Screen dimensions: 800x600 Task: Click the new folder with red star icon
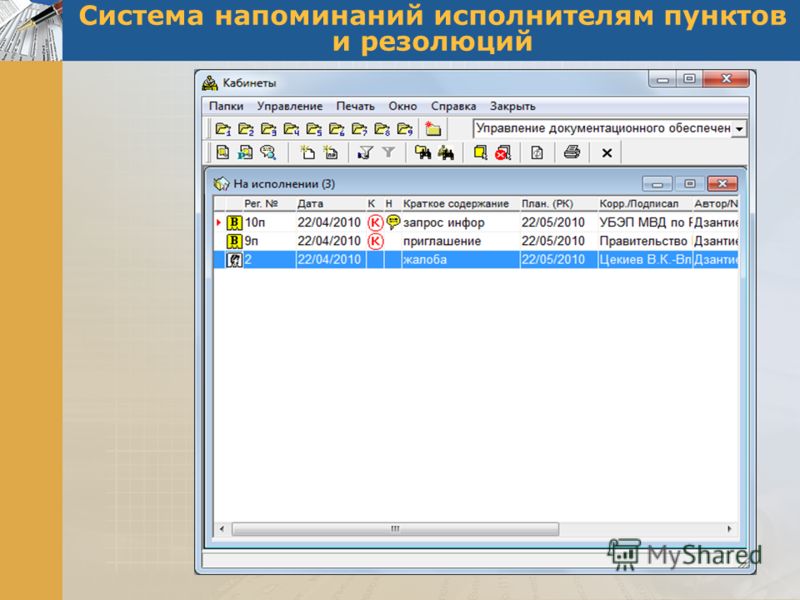click(x=433, y=129)
